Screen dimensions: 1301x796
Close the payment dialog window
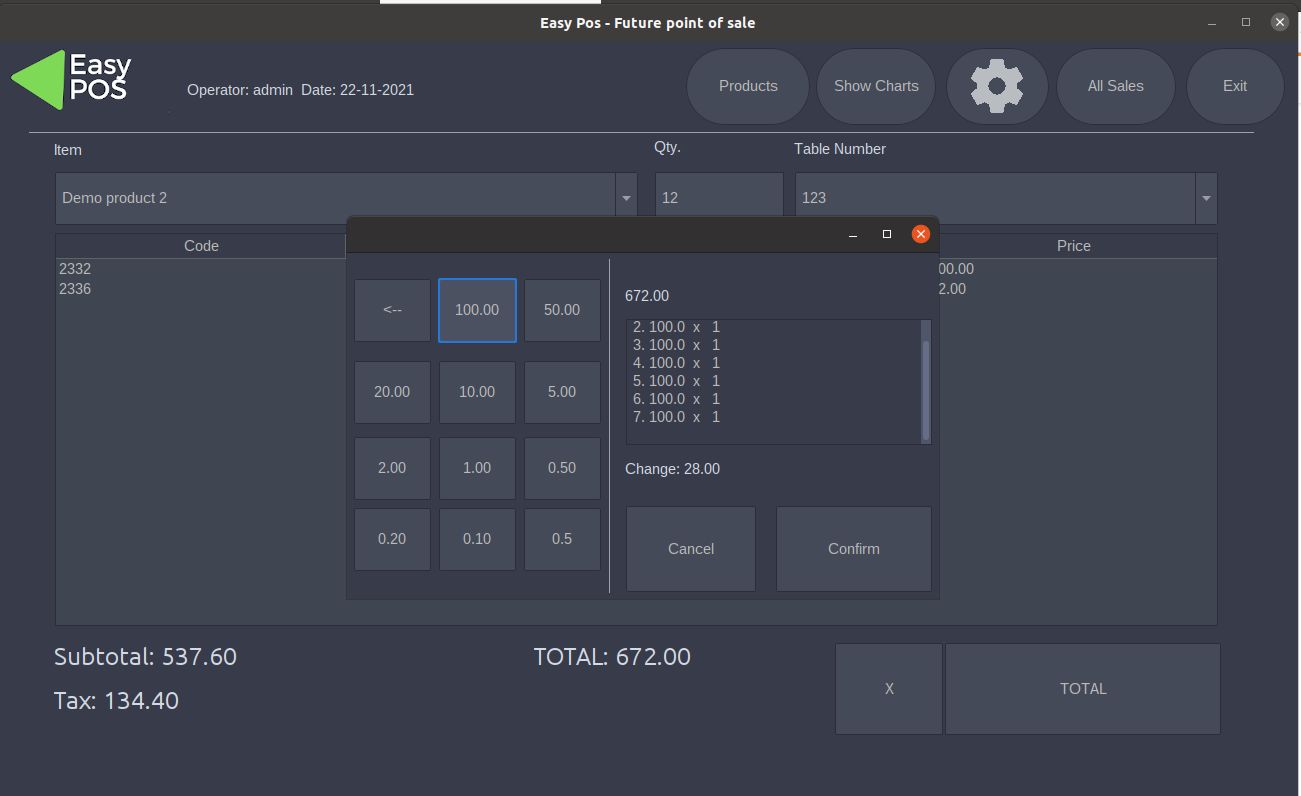[x=920, y=234]
